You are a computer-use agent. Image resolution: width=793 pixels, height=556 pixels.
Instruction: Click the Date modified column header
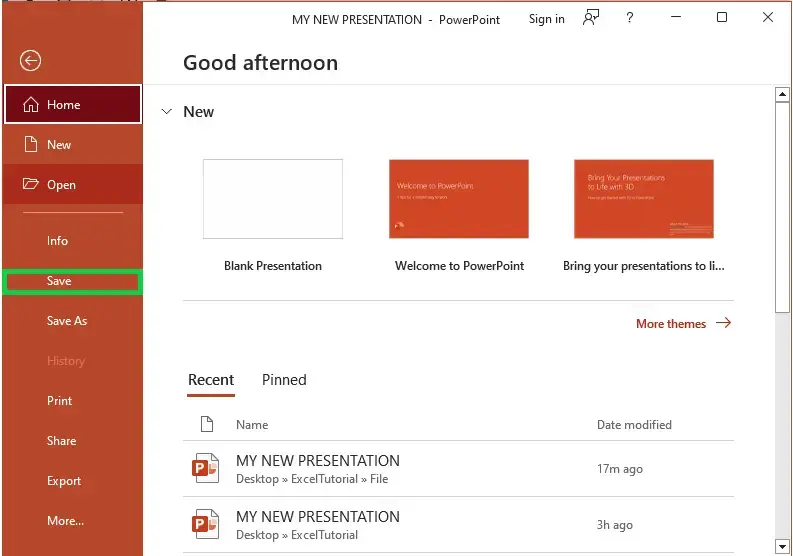tap(634, 424)
